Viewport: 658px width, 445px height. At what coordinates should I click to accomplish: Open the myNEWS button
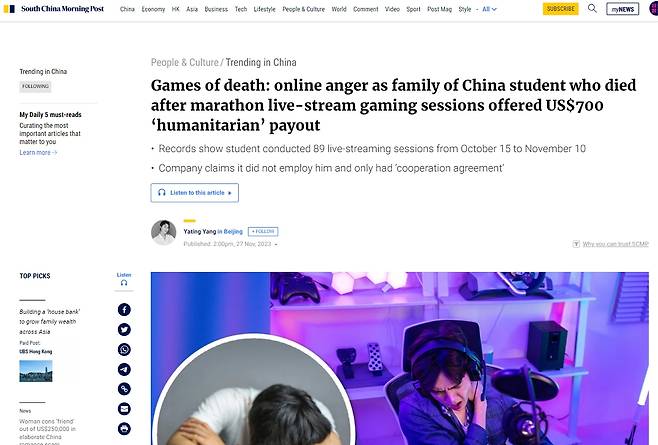pyautogui.click(x=622, y=9)
